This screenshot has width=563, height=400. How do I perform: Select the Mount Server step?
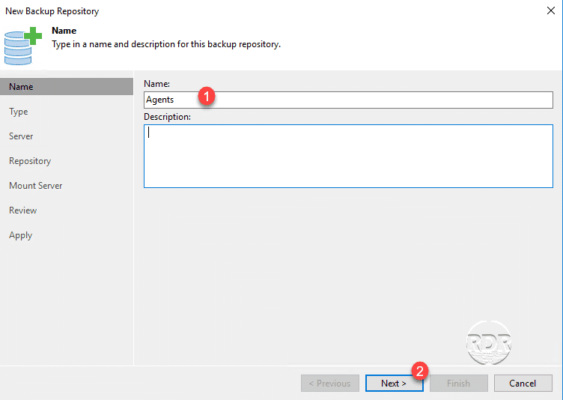click(36, 186)
